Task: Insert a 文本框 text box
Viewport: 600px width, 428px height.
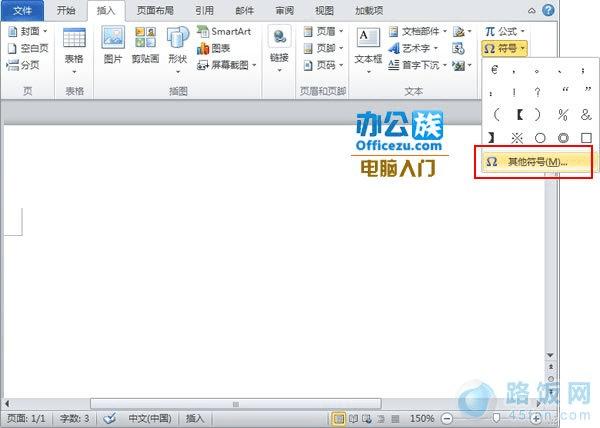Action: click(x=368, y=50)
